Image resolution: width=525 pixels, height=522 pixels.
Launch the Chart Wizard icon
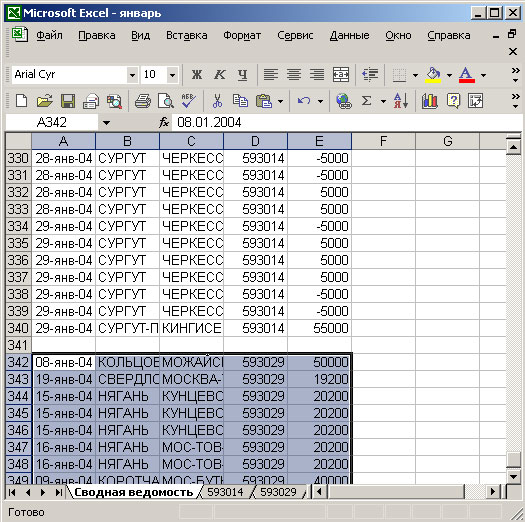click(430, 101)
